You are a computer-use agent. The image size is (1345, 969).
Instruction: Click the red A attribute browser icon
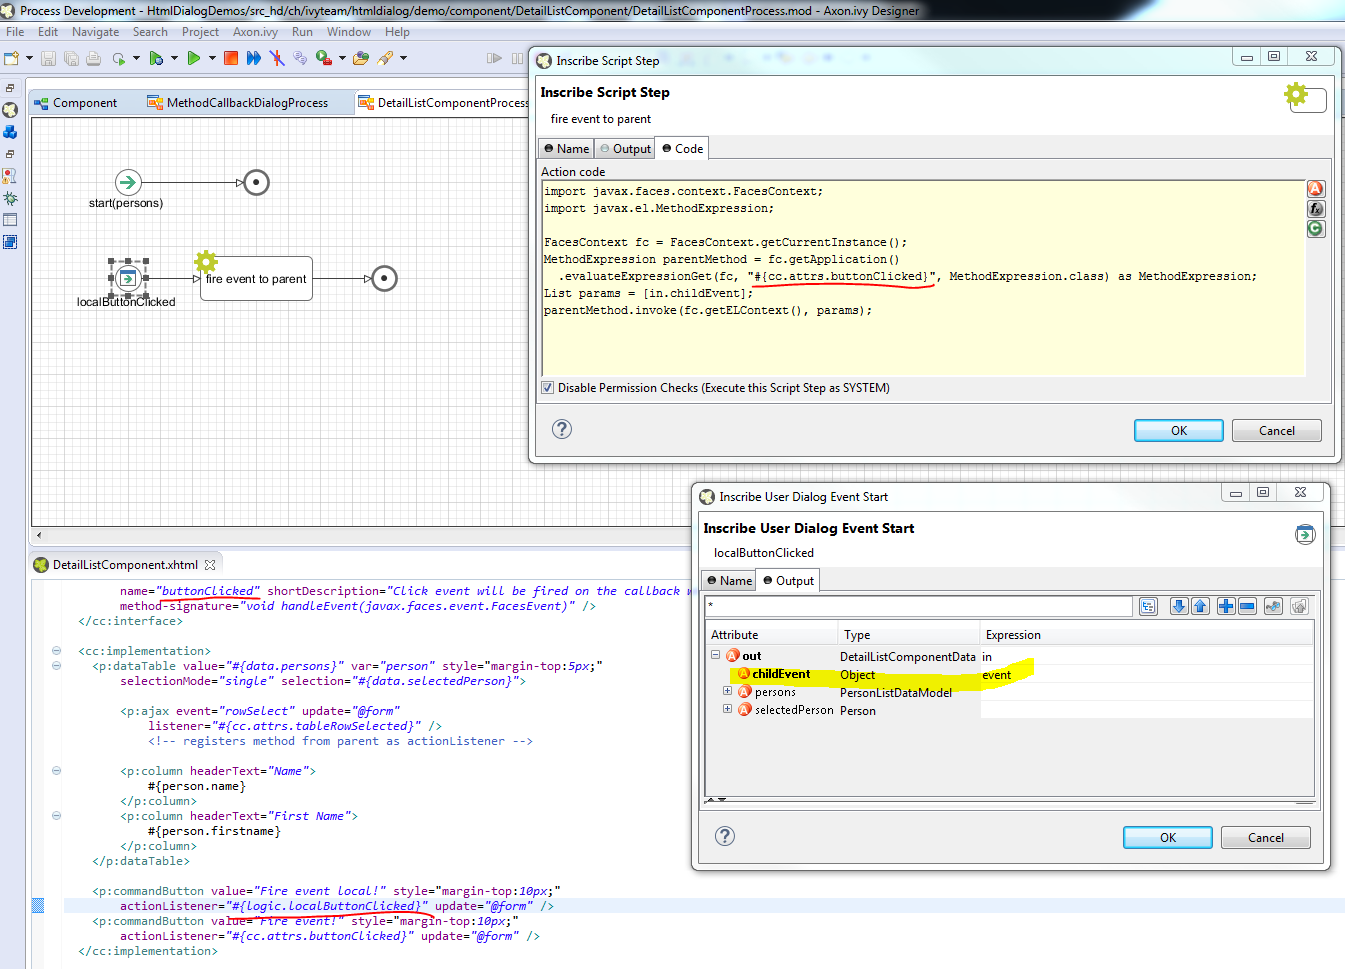1316,189
